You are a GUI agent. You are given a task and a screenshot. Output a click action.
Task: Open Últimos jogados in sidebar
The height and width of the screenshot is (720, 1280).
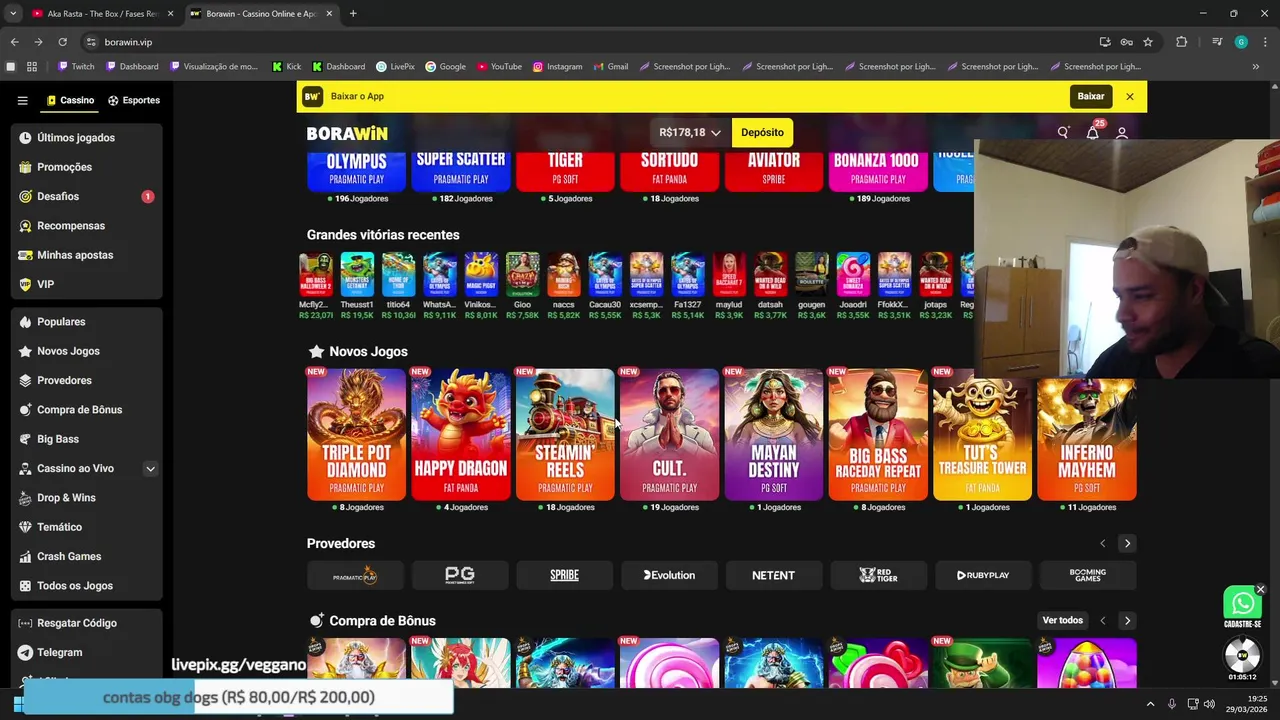pyautogui.click(x=86, y=138)
